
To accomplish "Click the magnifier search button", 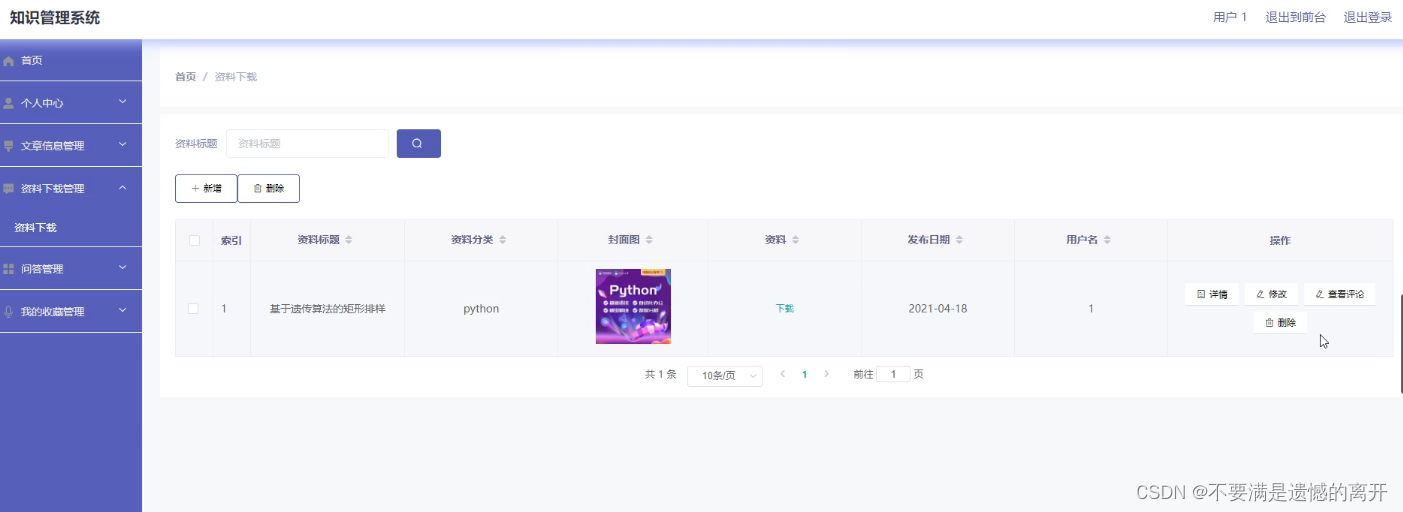I will [419, 143].
